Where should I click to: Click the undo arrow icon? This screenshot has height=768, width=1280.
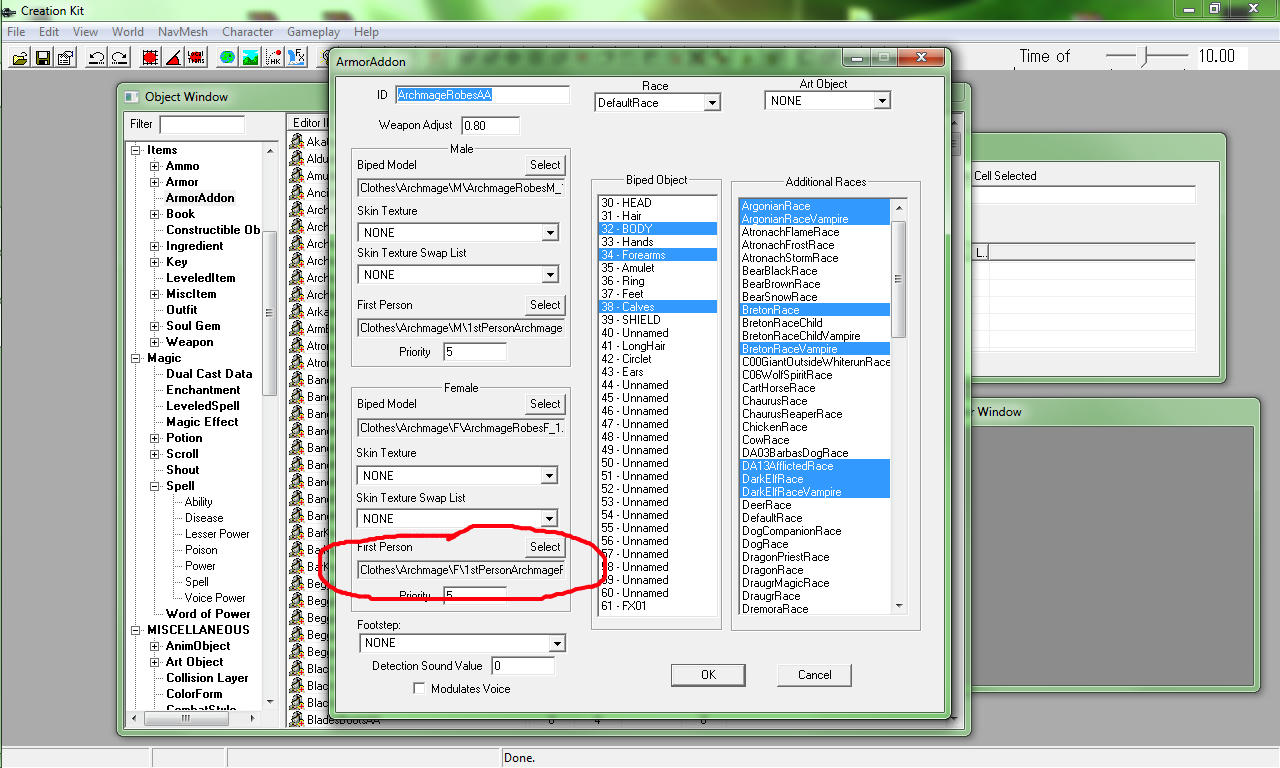click(96, 57)
